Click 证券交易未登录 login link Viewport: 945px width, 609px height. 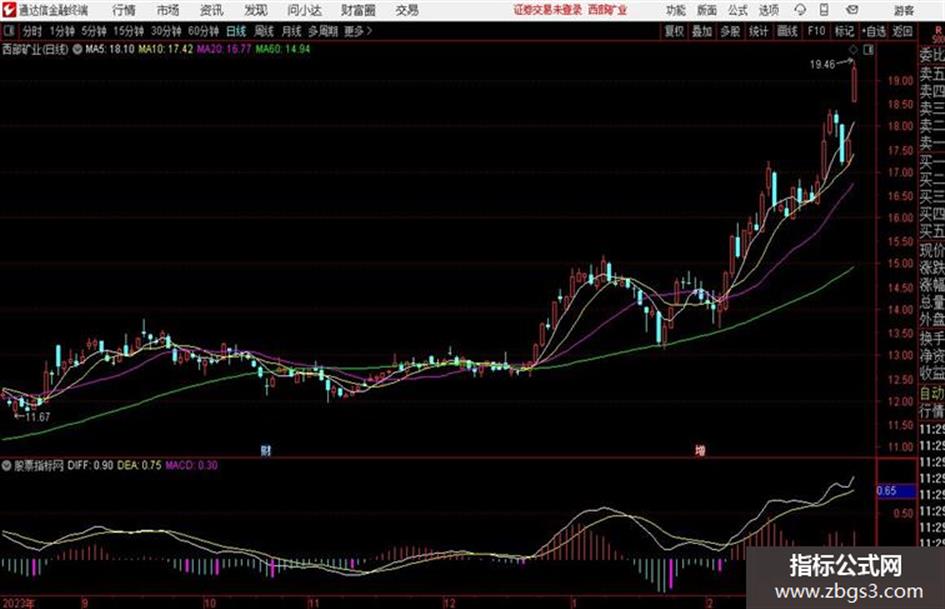[548, 10]
